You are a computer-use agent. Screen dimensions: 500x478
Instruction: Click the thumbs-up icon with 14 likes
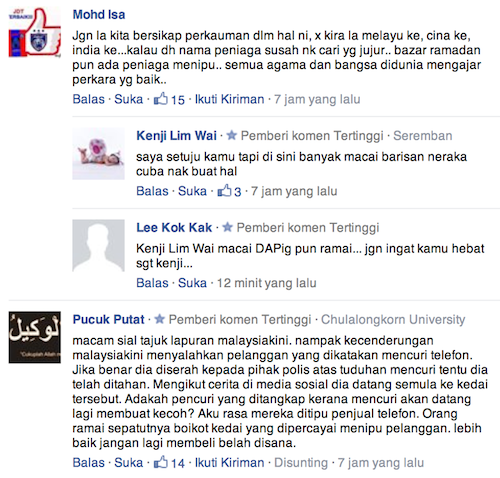(160, 462)
